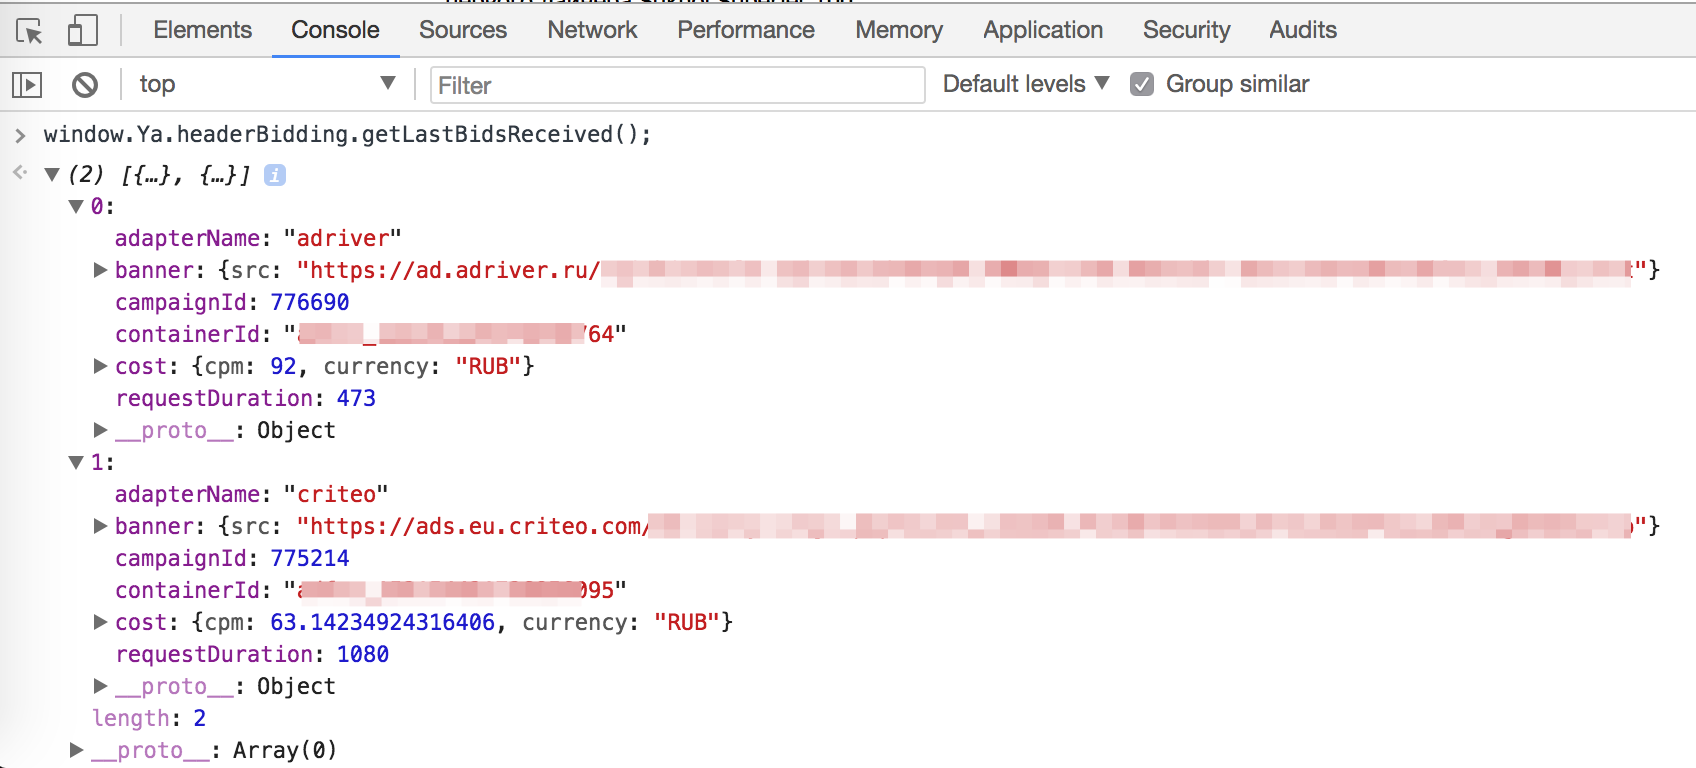Clear the console with the ban icon
The width and height of the screenshot is (1696, 768).
tap(85, 85)
